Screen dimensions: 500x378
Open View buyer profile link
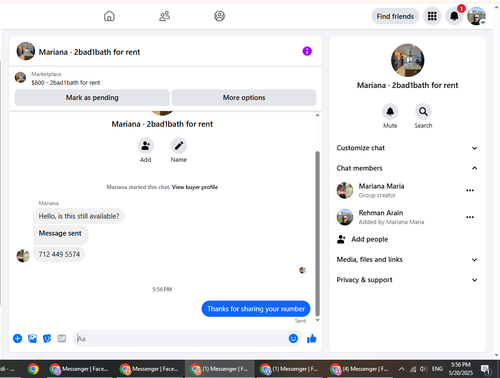click(195, 187)
